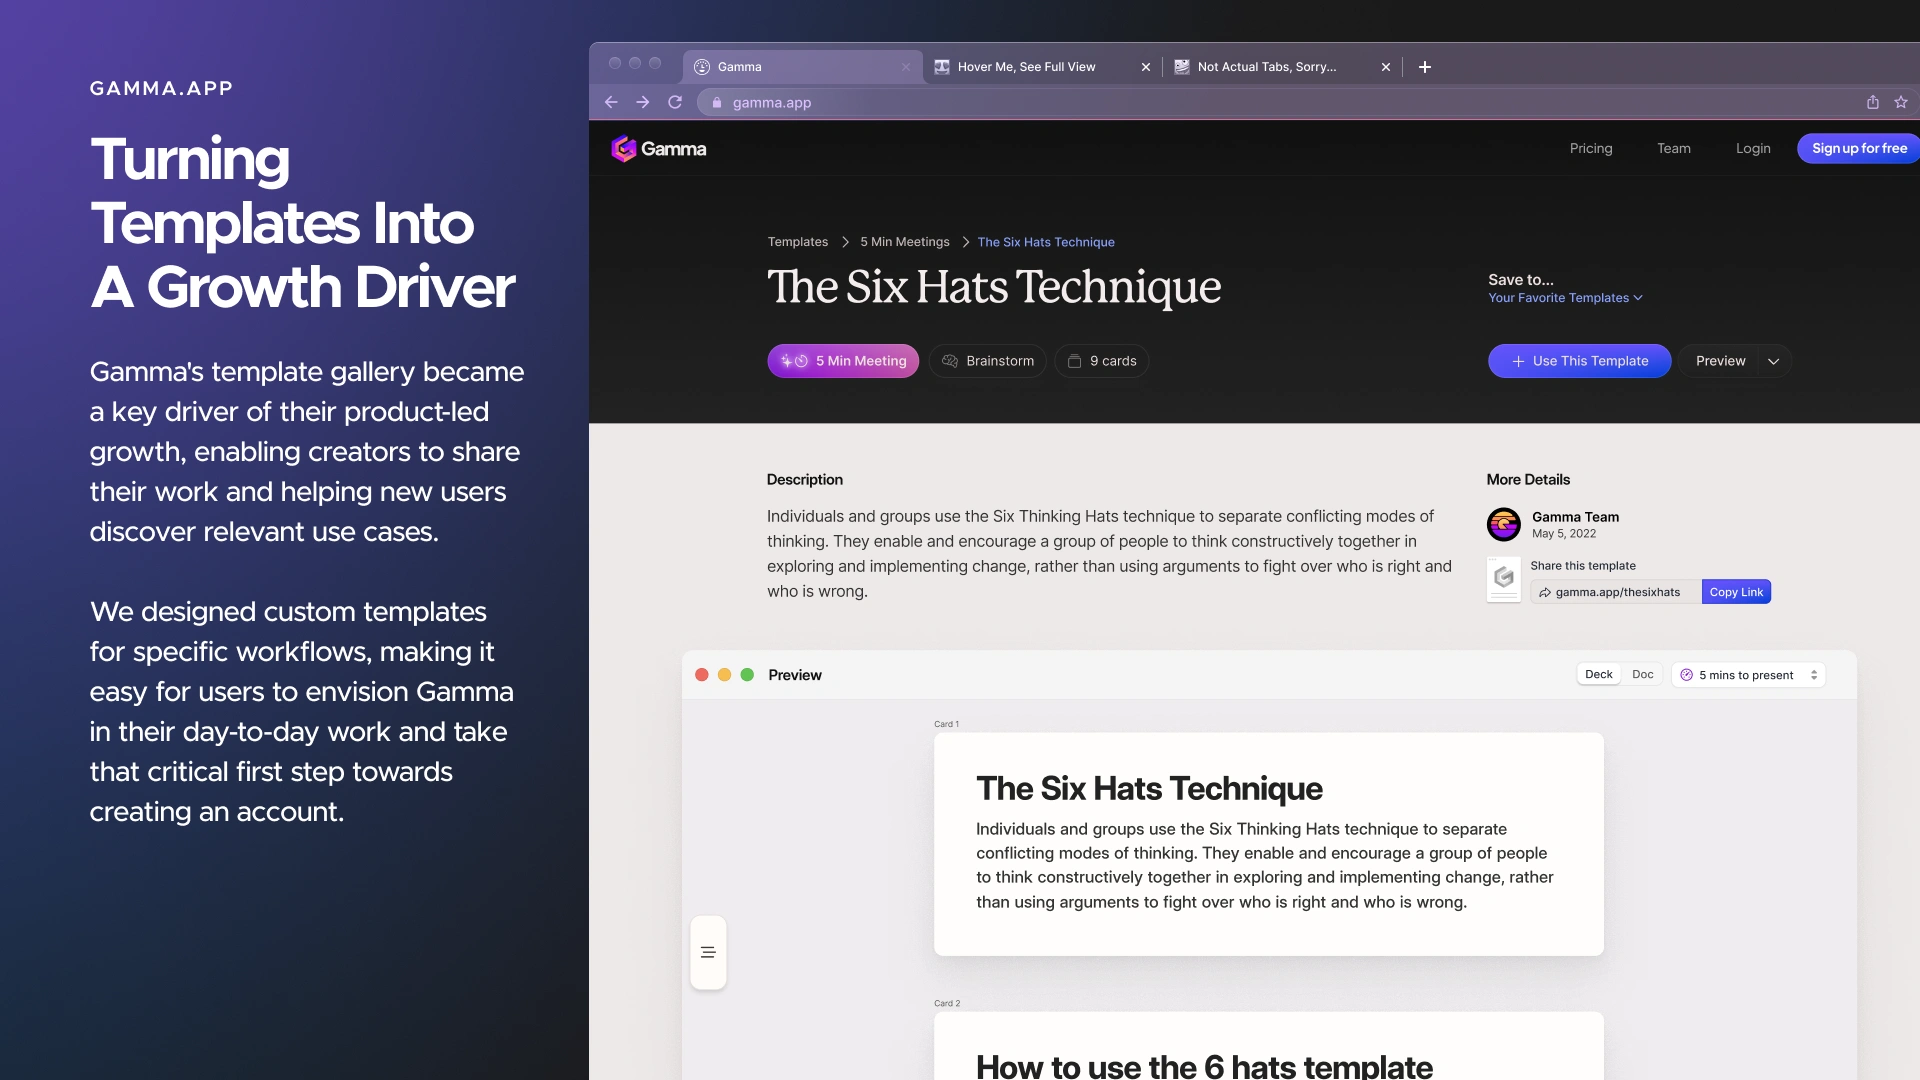Click the Gamma logo in the site header
The width and height of the screenshot is (1920, 1080).
(659, 149)
